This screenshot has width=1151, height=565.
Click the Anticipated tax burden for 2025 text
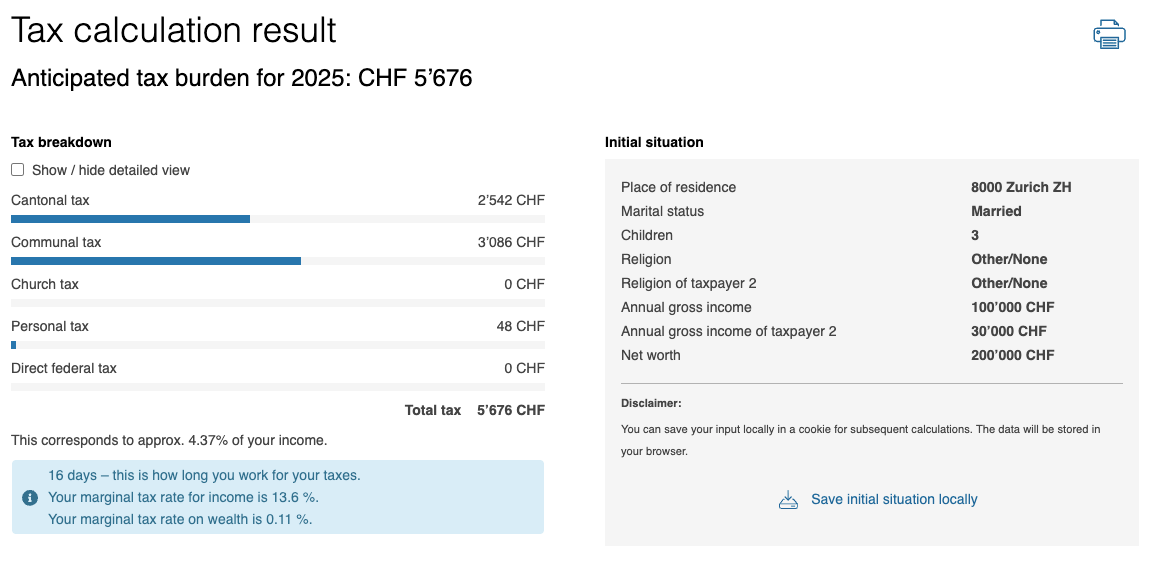coord(241,78)
